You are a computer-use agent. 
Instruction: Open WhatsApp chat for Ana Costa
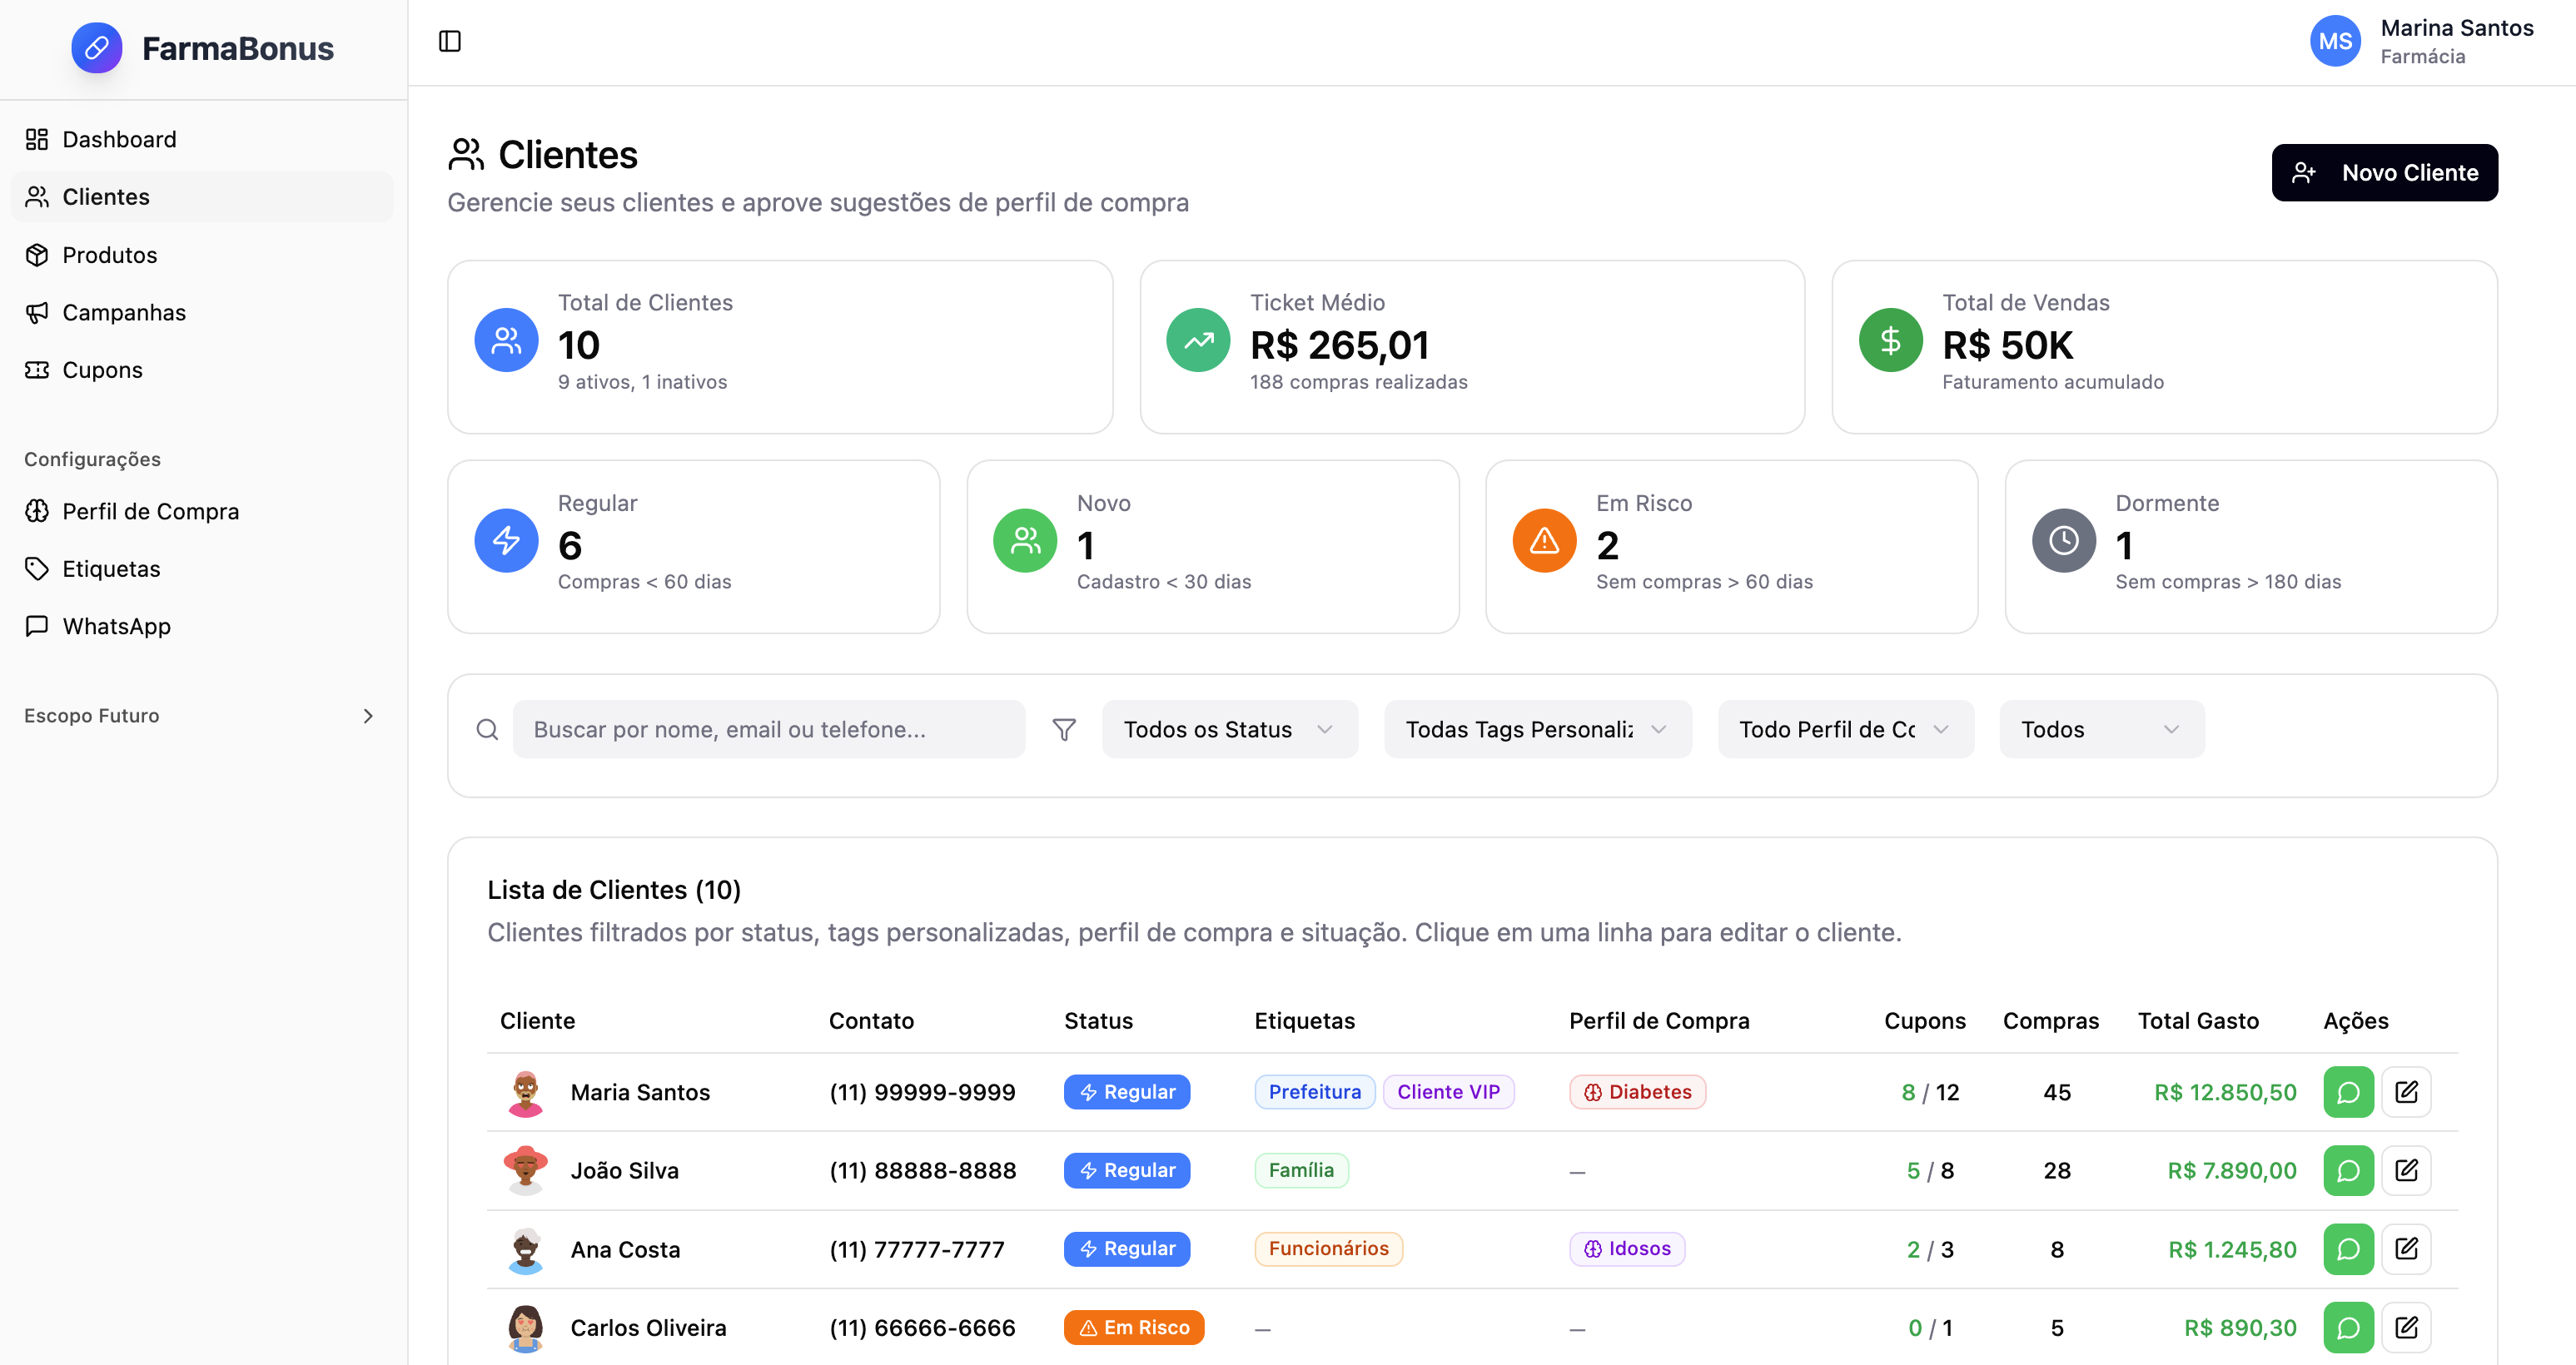[2348, 1249]
